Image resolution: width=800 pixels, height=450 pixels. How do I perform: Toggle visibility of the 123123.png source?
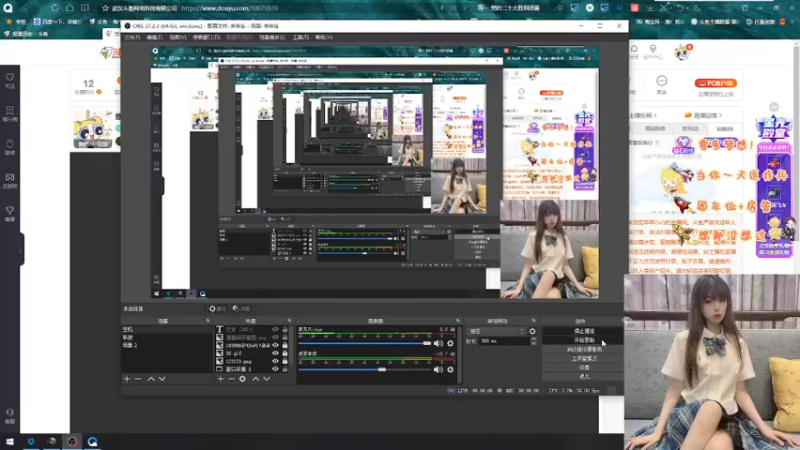tap(276, 361)
